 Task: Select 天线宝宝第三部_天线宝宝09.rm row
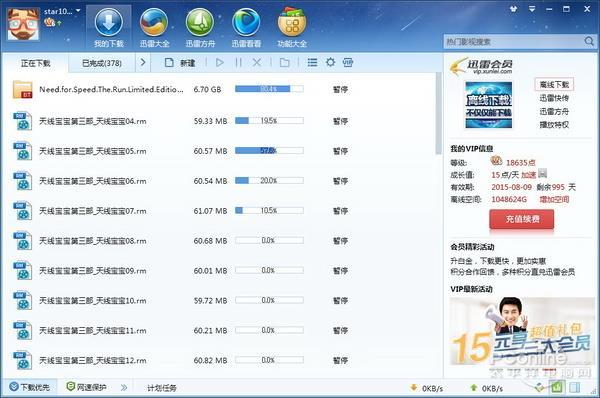pos(218,271)
